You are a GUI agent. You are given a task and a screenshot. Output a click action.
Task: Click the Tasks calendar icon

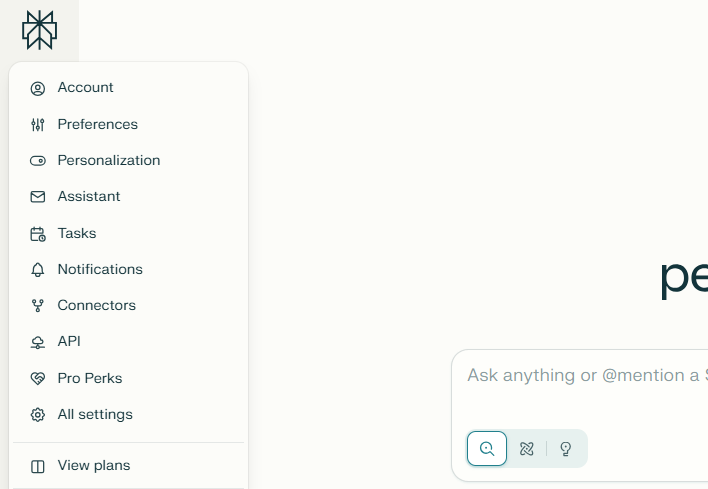pos(38,234)
